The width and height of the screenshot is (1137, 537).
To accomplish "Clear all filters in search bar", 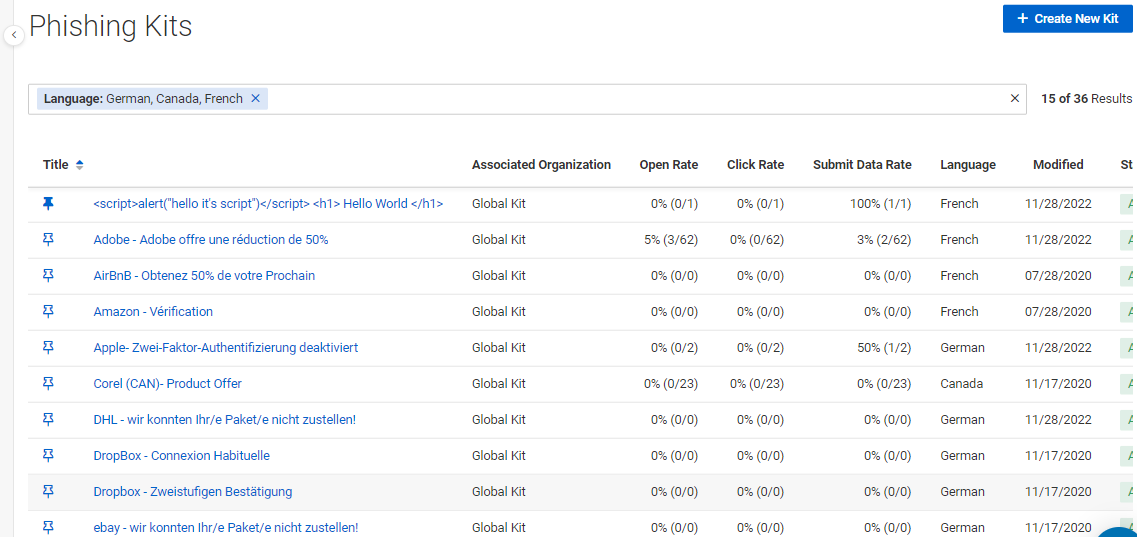I will coord(1014,99).
